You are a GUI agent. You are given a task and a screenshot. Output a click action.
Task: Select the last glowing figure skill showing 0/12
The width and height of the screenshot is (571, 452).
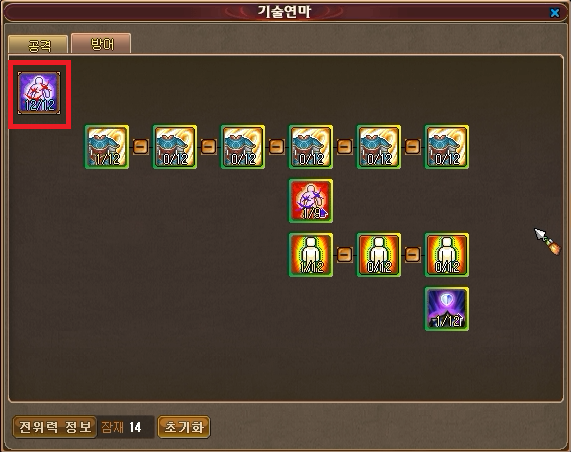point(447,255)
